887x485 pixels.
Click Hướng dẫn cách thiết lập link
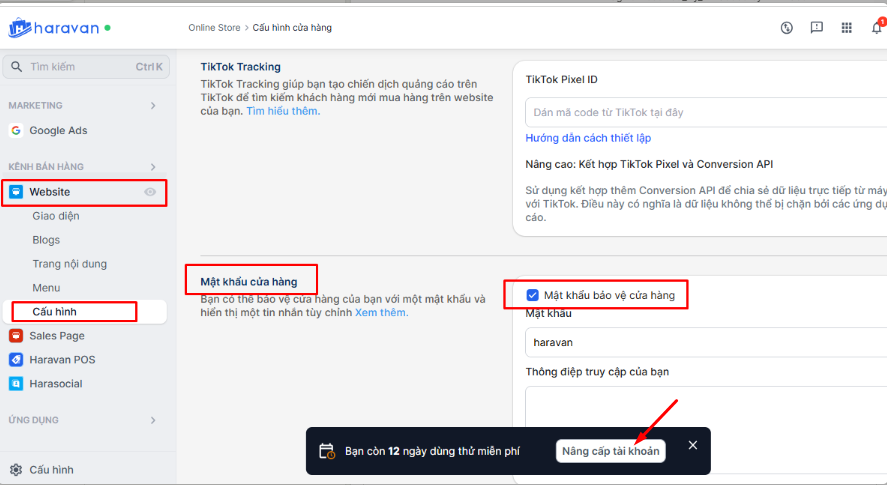pos(588,138)
